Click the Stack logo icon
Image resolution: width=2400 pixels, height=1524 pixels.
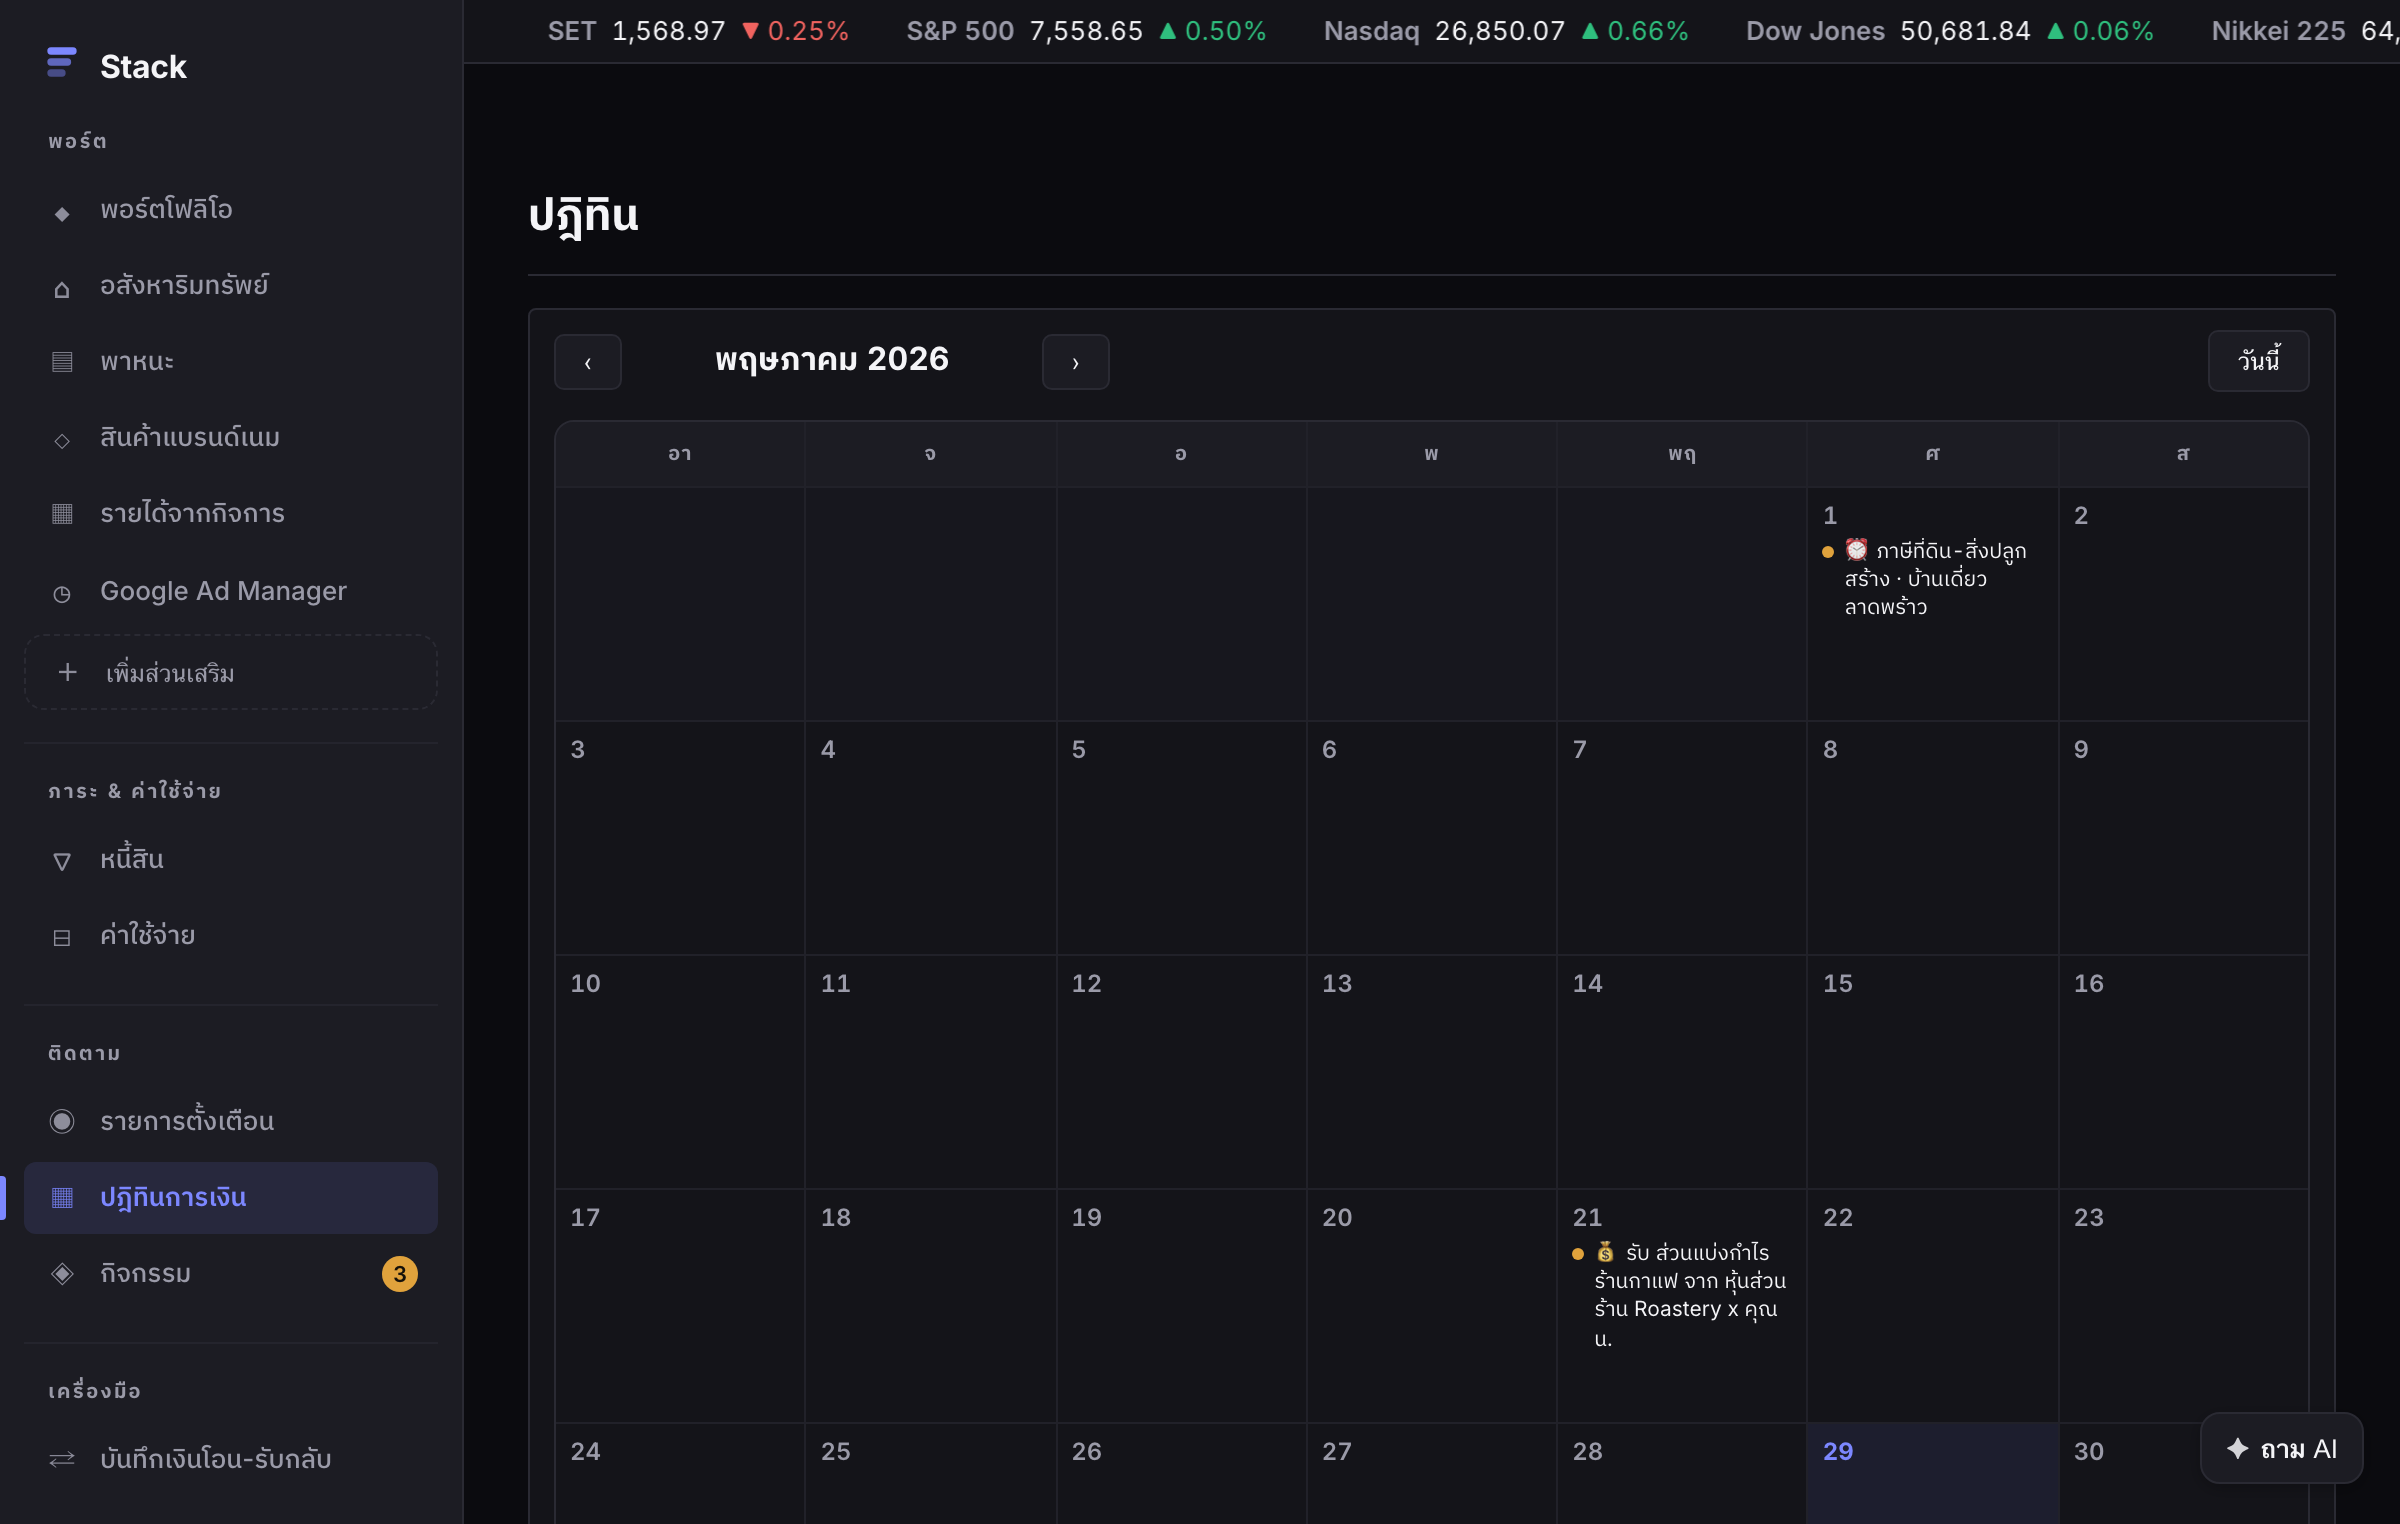61,63
